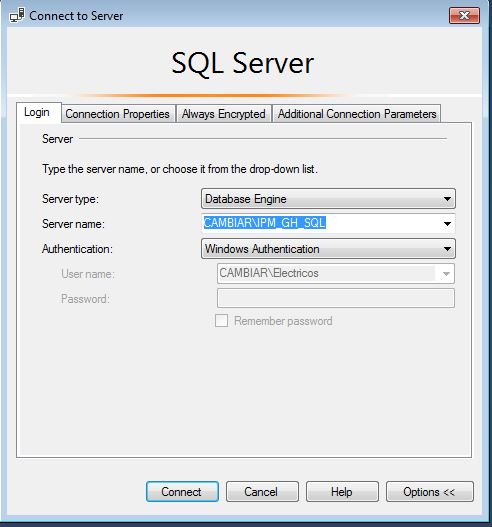Open Help for this dialog
The height and width of the screenshot is (527, 492).
(342, 492)
